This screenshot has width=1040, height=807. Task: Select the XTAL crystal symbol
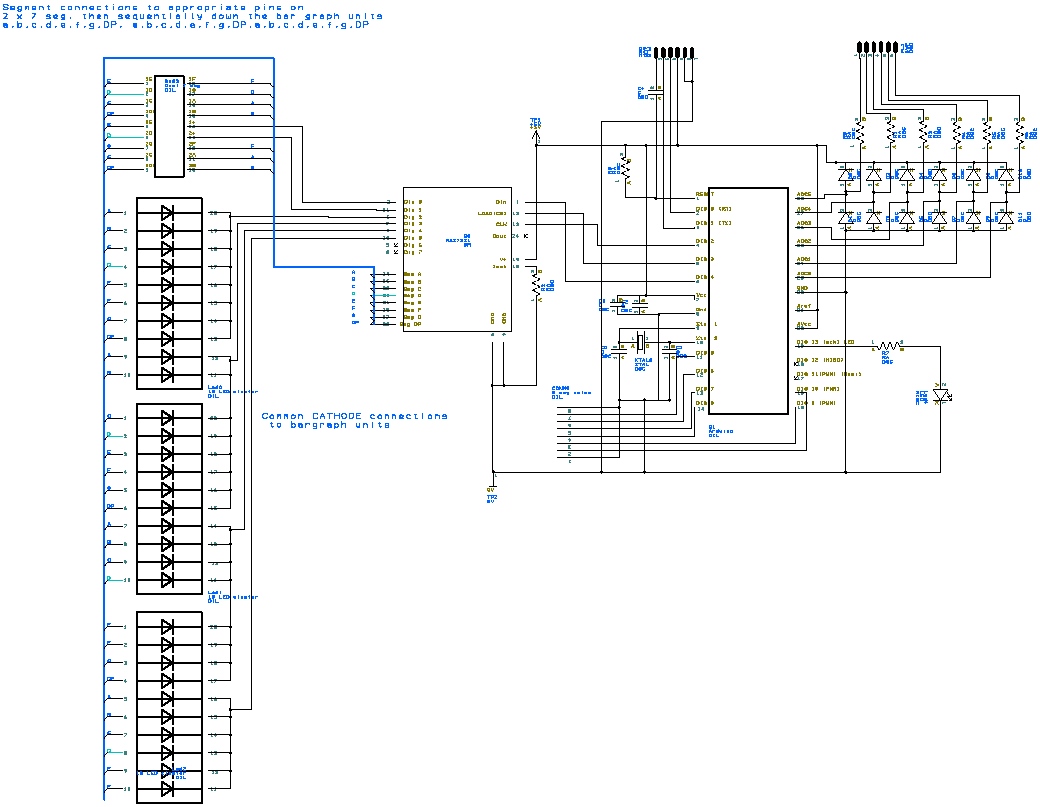click(640, 341)
